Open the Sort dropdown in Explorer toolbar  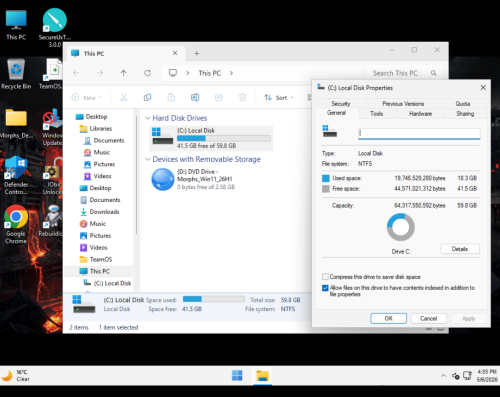279,97
